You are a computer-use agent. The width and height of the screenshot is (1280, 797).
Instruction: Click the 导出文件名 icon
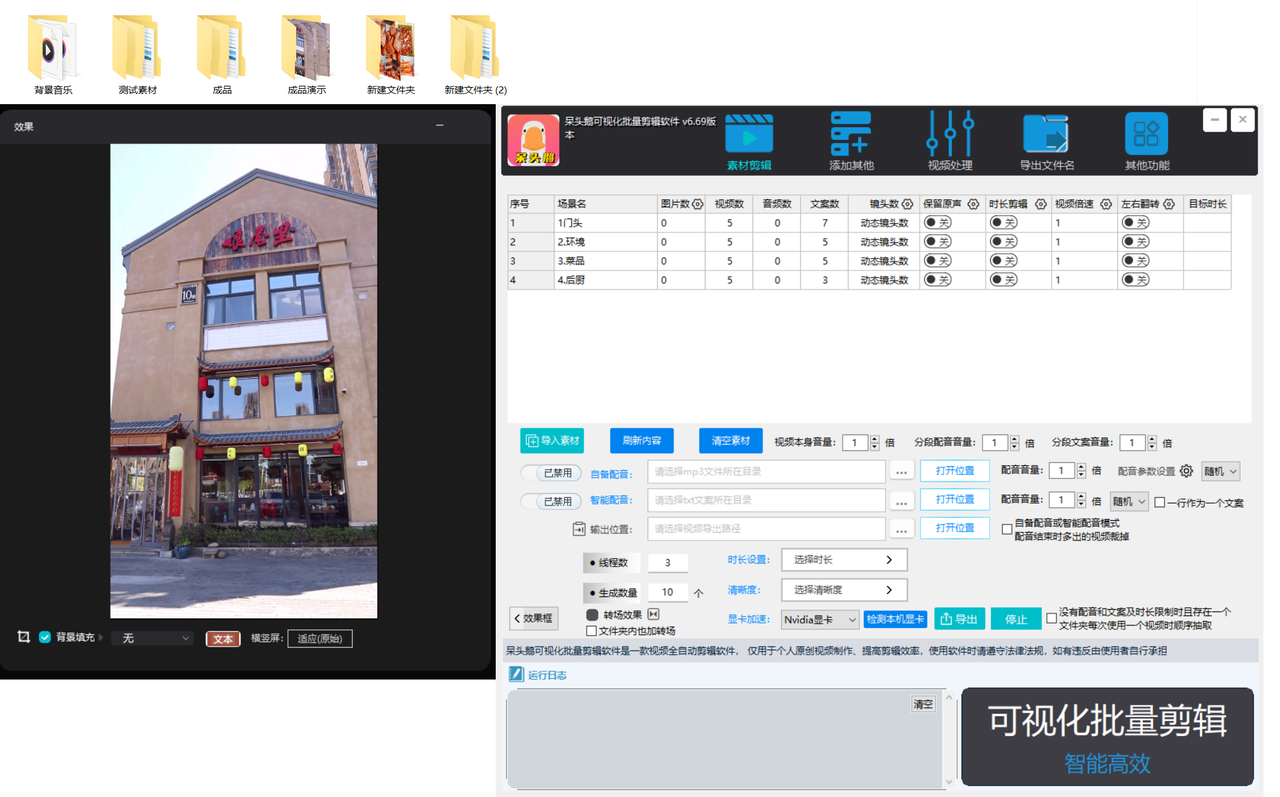coord(1046,141)
